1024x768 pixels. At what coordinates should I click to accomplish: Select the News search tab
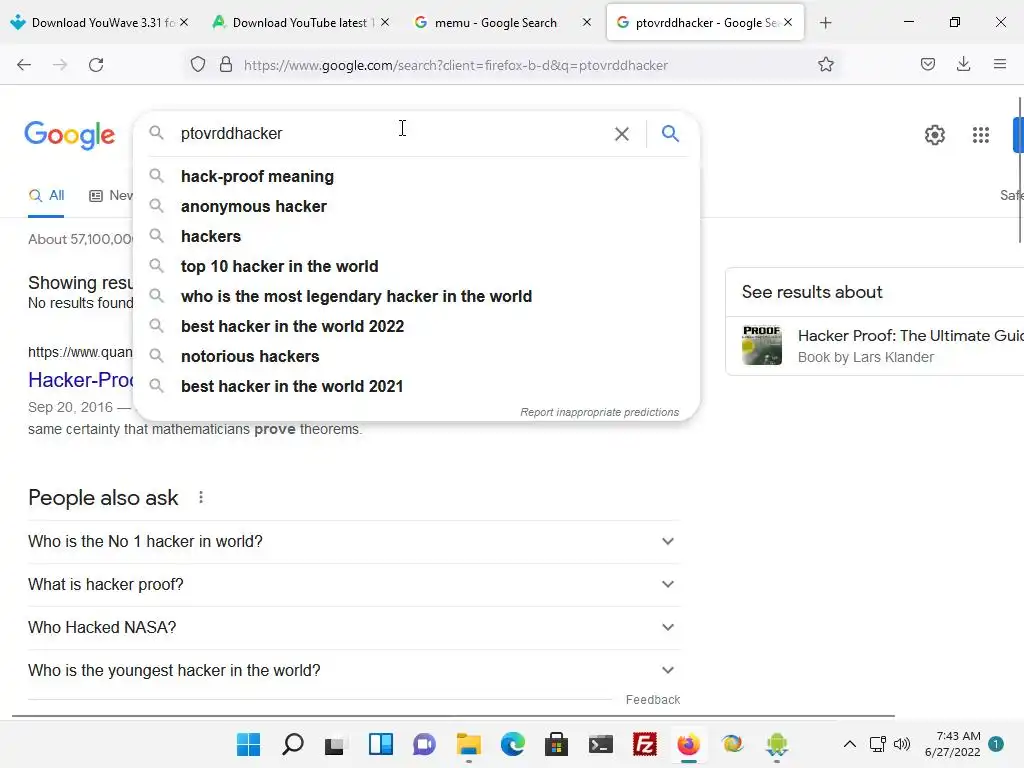coord(111,195)
